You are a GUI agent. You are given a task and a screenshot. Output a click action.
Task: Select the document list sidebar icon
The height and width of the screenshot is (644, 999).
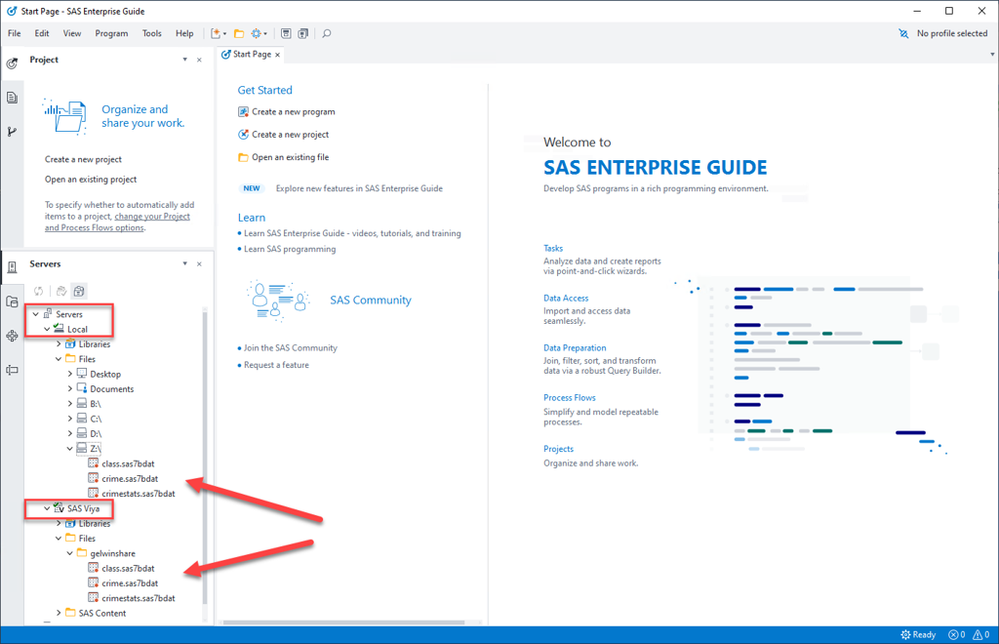point(12,97)
